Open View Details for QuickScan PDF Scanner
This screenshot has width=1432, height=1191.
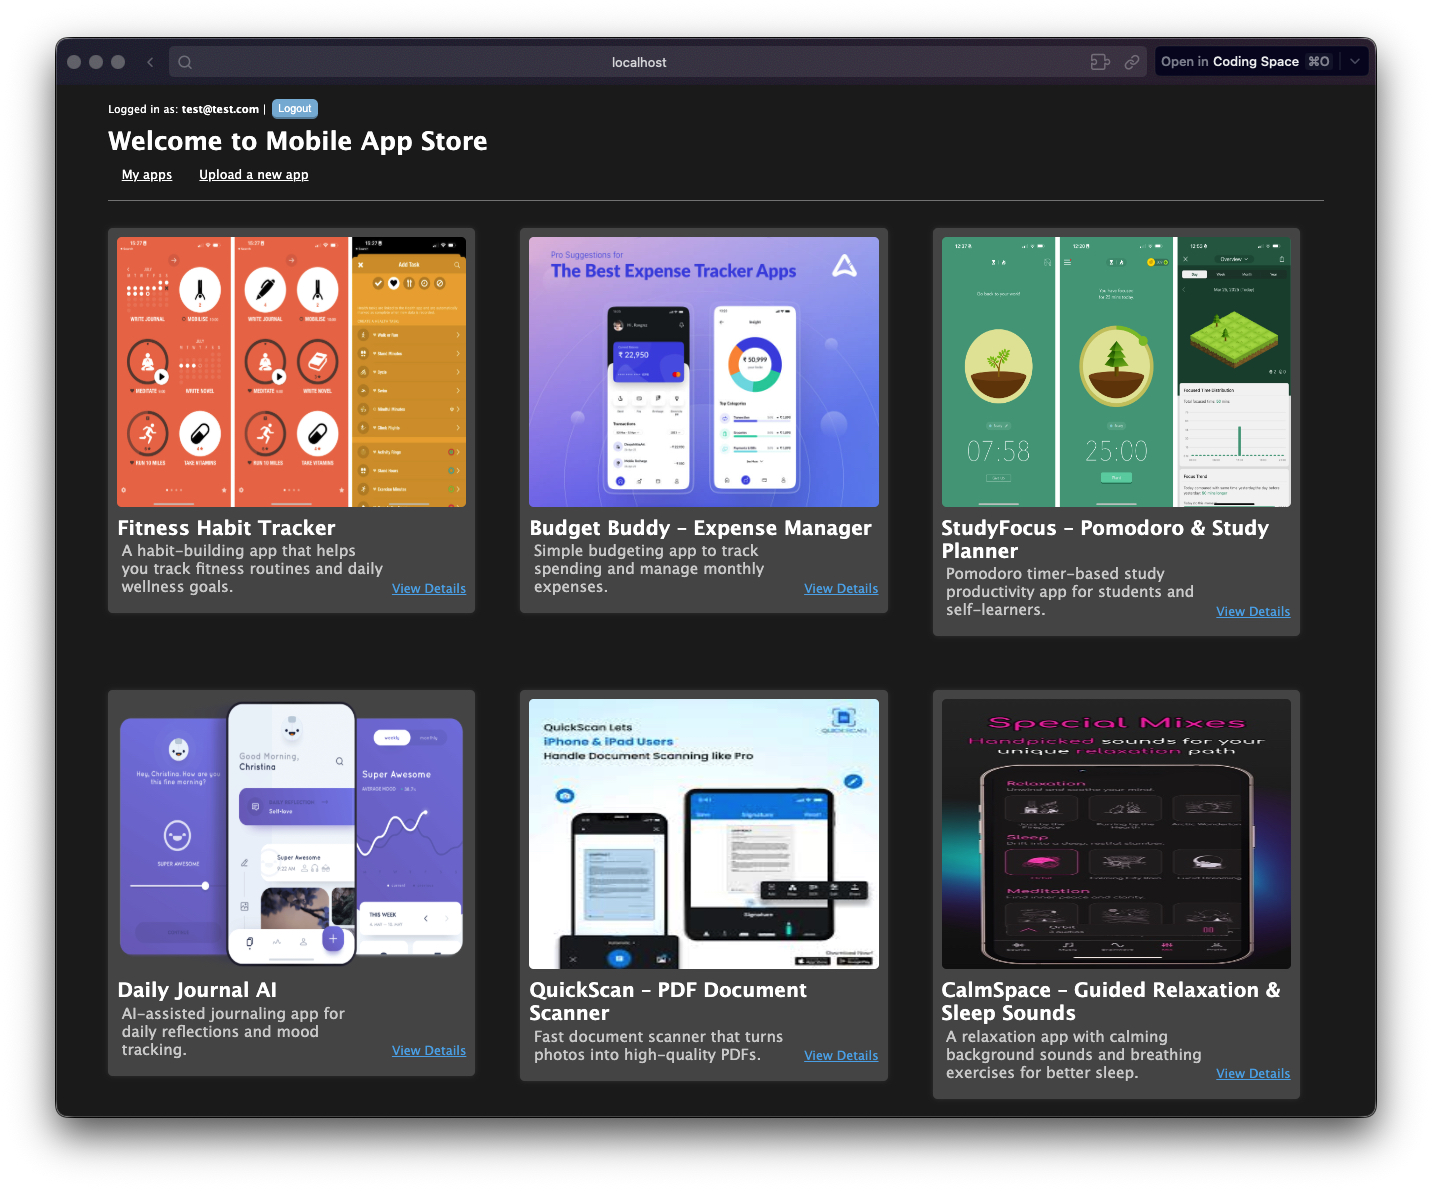[840, 1056]
